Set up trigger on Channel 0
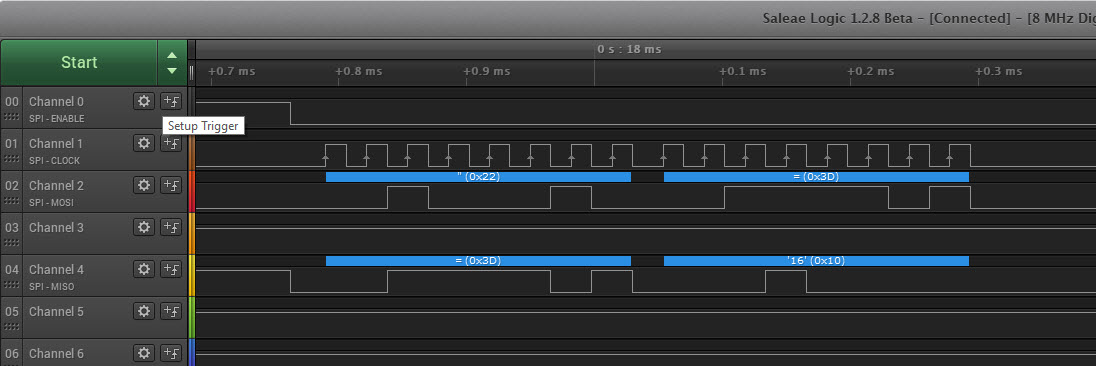1096x366 pixels. click(x=171, y=101)
